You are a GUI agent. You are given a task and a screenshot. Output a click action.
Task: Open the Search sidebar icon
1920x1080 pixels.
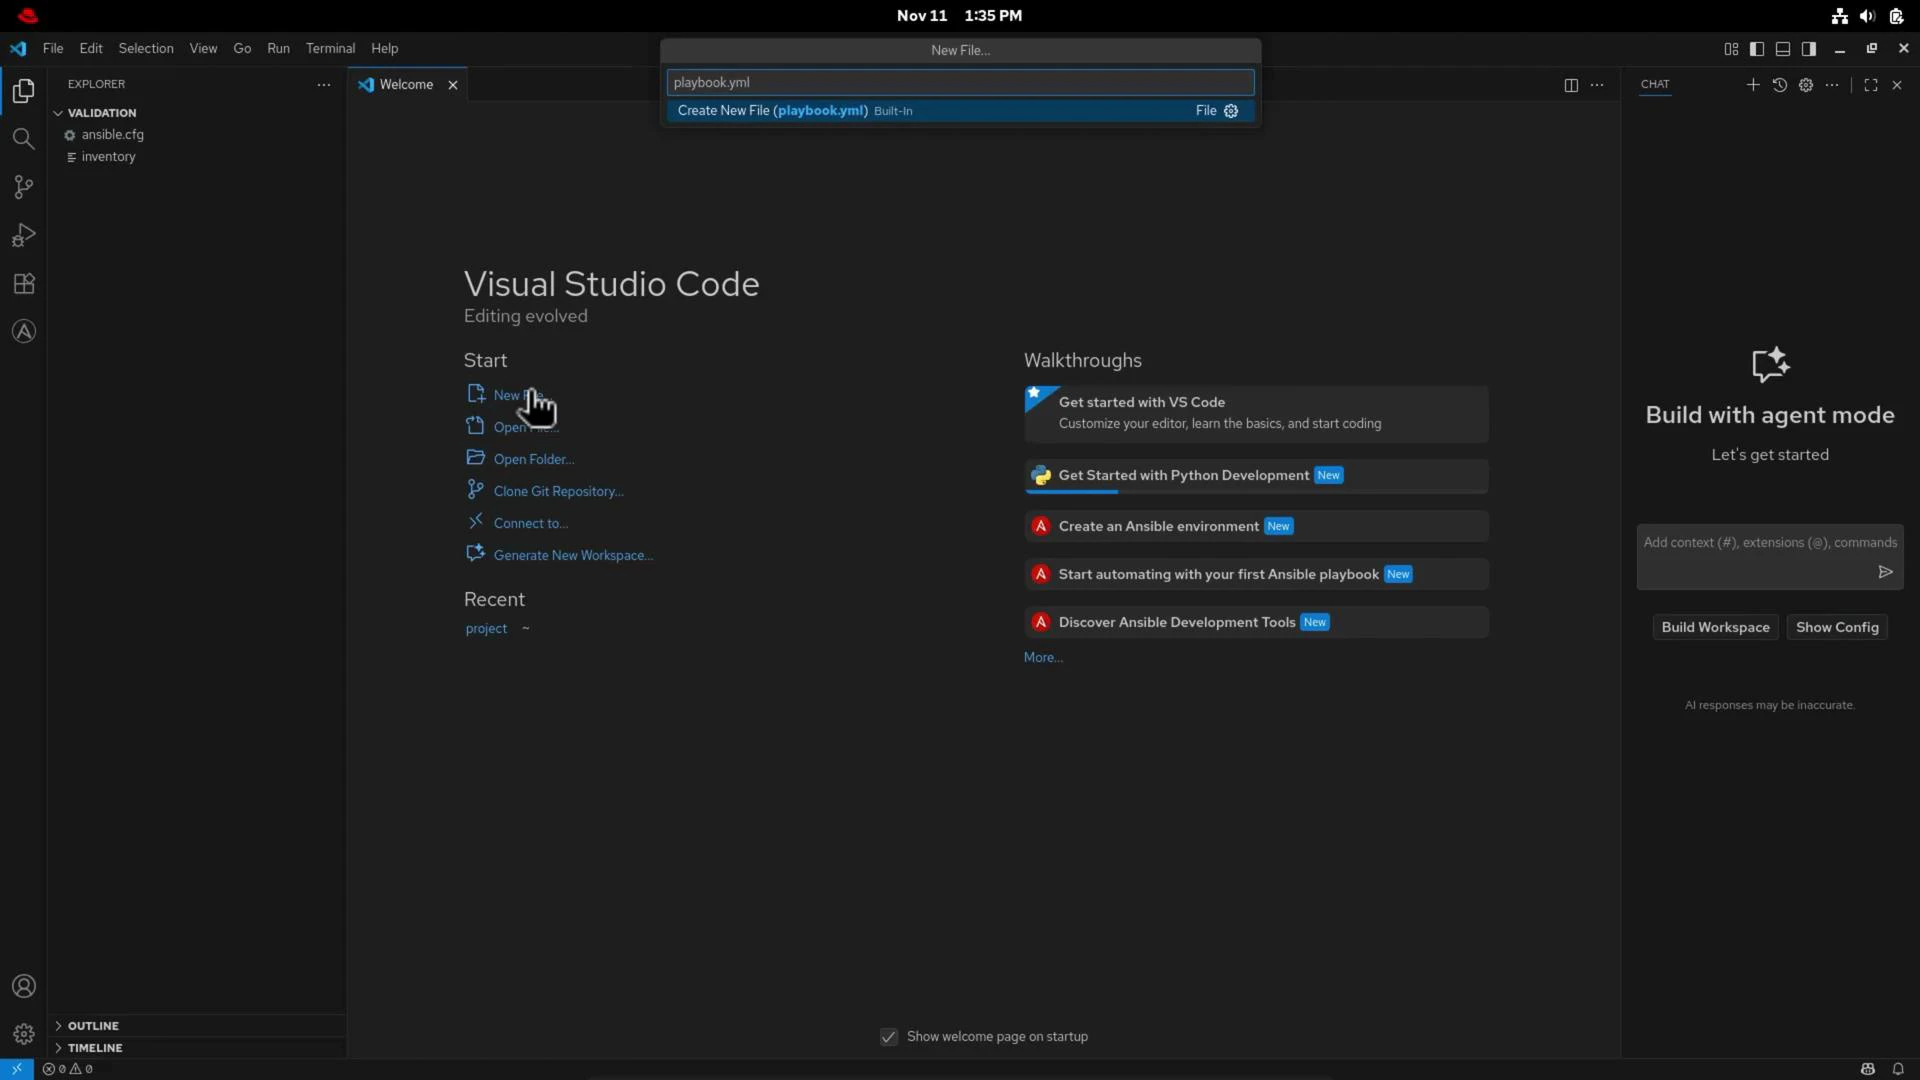click(x=23, y=139)
